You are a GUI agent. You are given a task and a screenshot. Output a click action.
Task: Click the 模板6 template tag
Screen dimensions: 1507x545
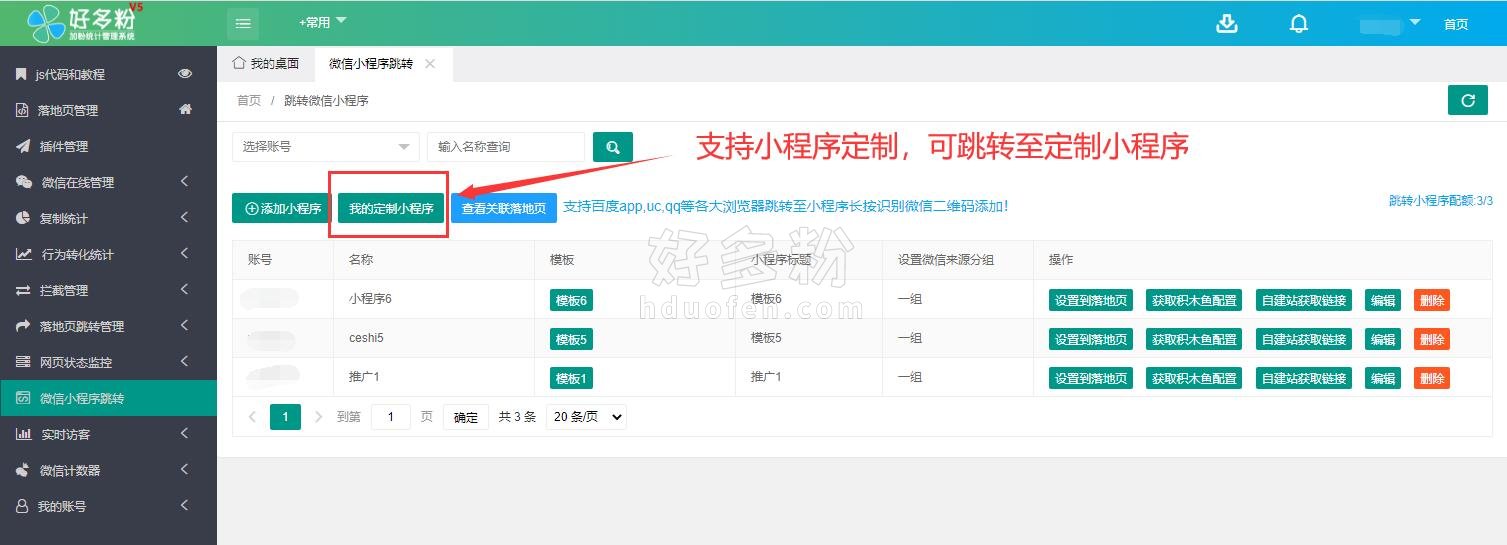572,299
